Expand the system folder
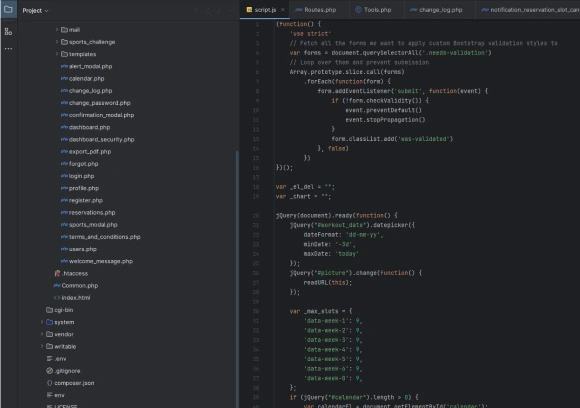Viewport: 580px width, 408px height. [x=42, y=322]
